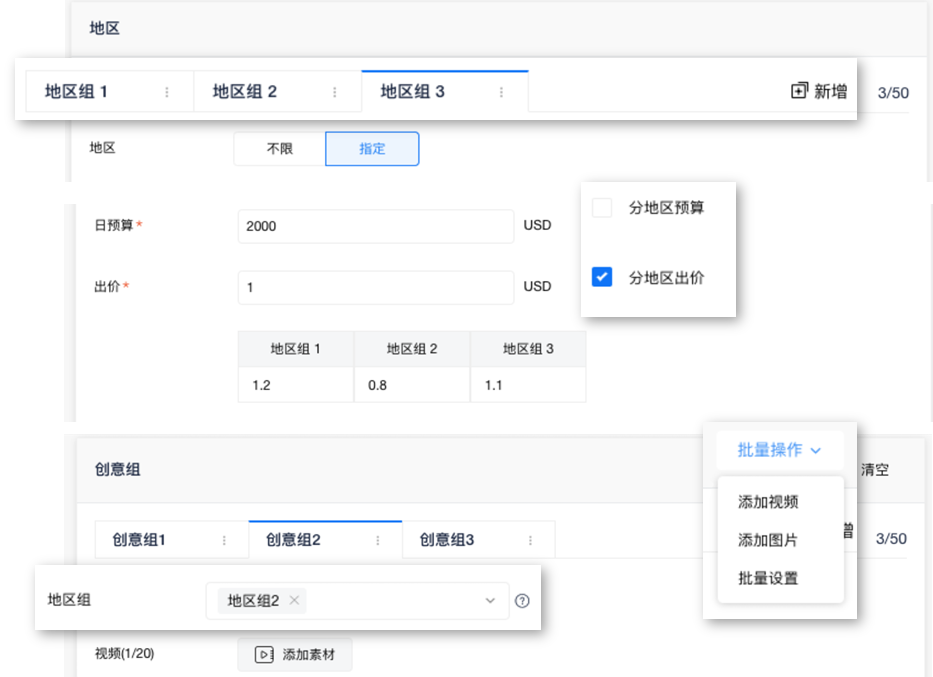Click inside the 出价 bid input field
The height and width of the screenshot is (677, 933).
tap(375, 287)
